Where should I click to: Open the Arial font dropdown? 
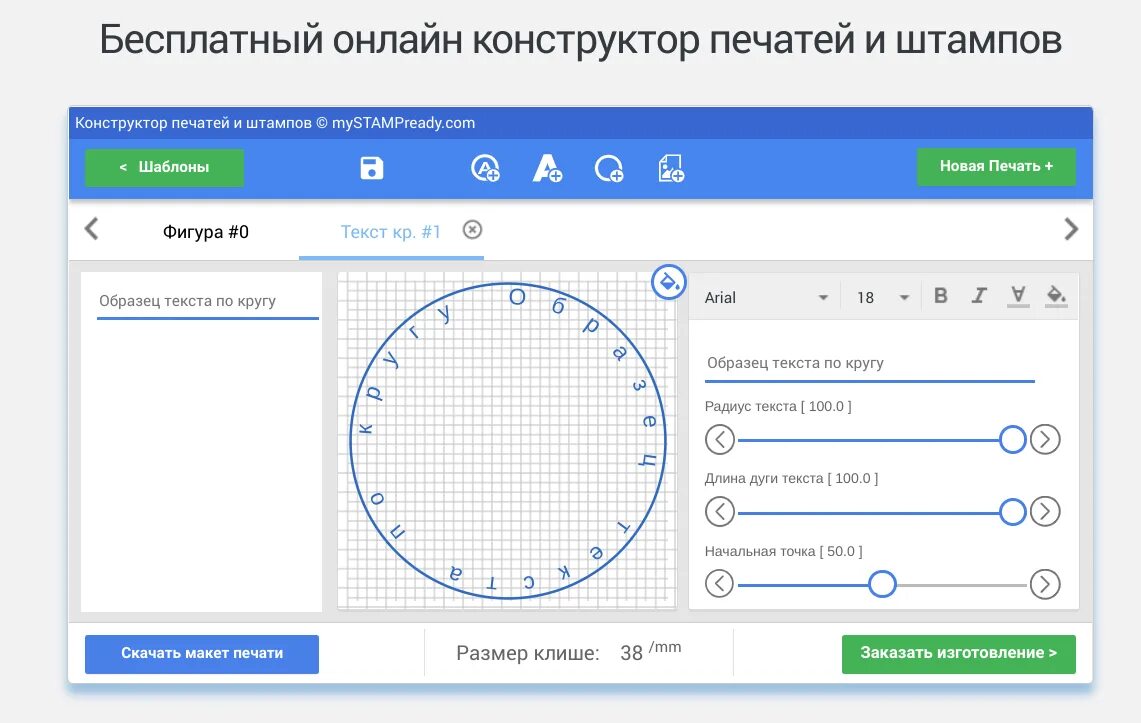(x=766, y=297)
